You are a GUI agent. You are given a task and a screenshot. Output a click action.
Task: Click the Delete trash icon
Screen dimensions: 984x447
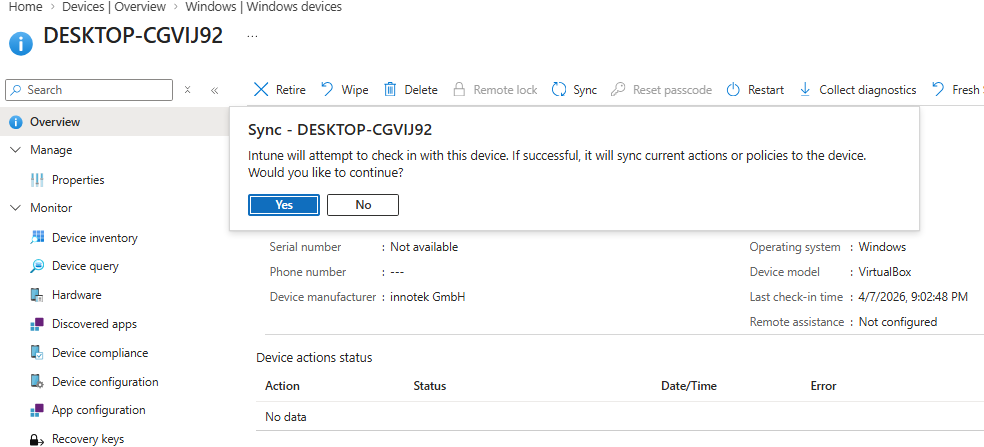point(391,90)
